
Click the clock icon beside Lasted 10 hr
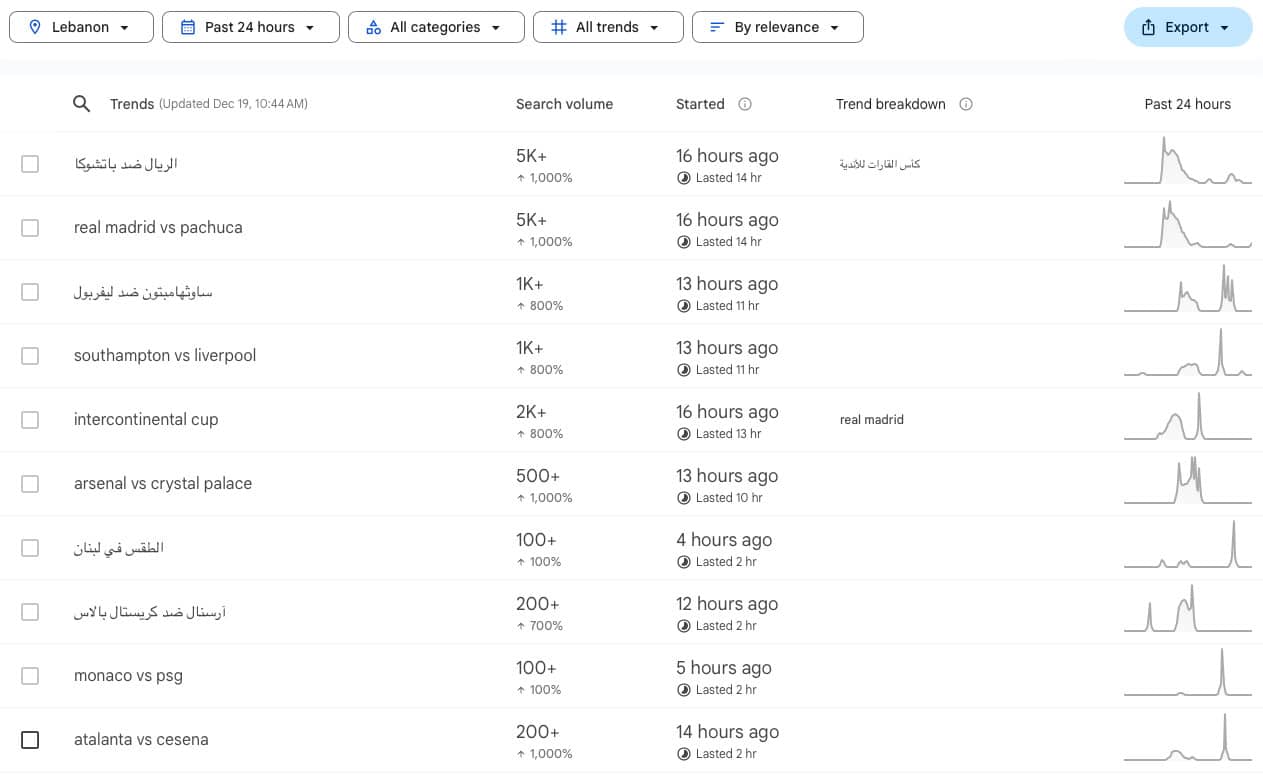pyautogui.click(x=684, y=498)
